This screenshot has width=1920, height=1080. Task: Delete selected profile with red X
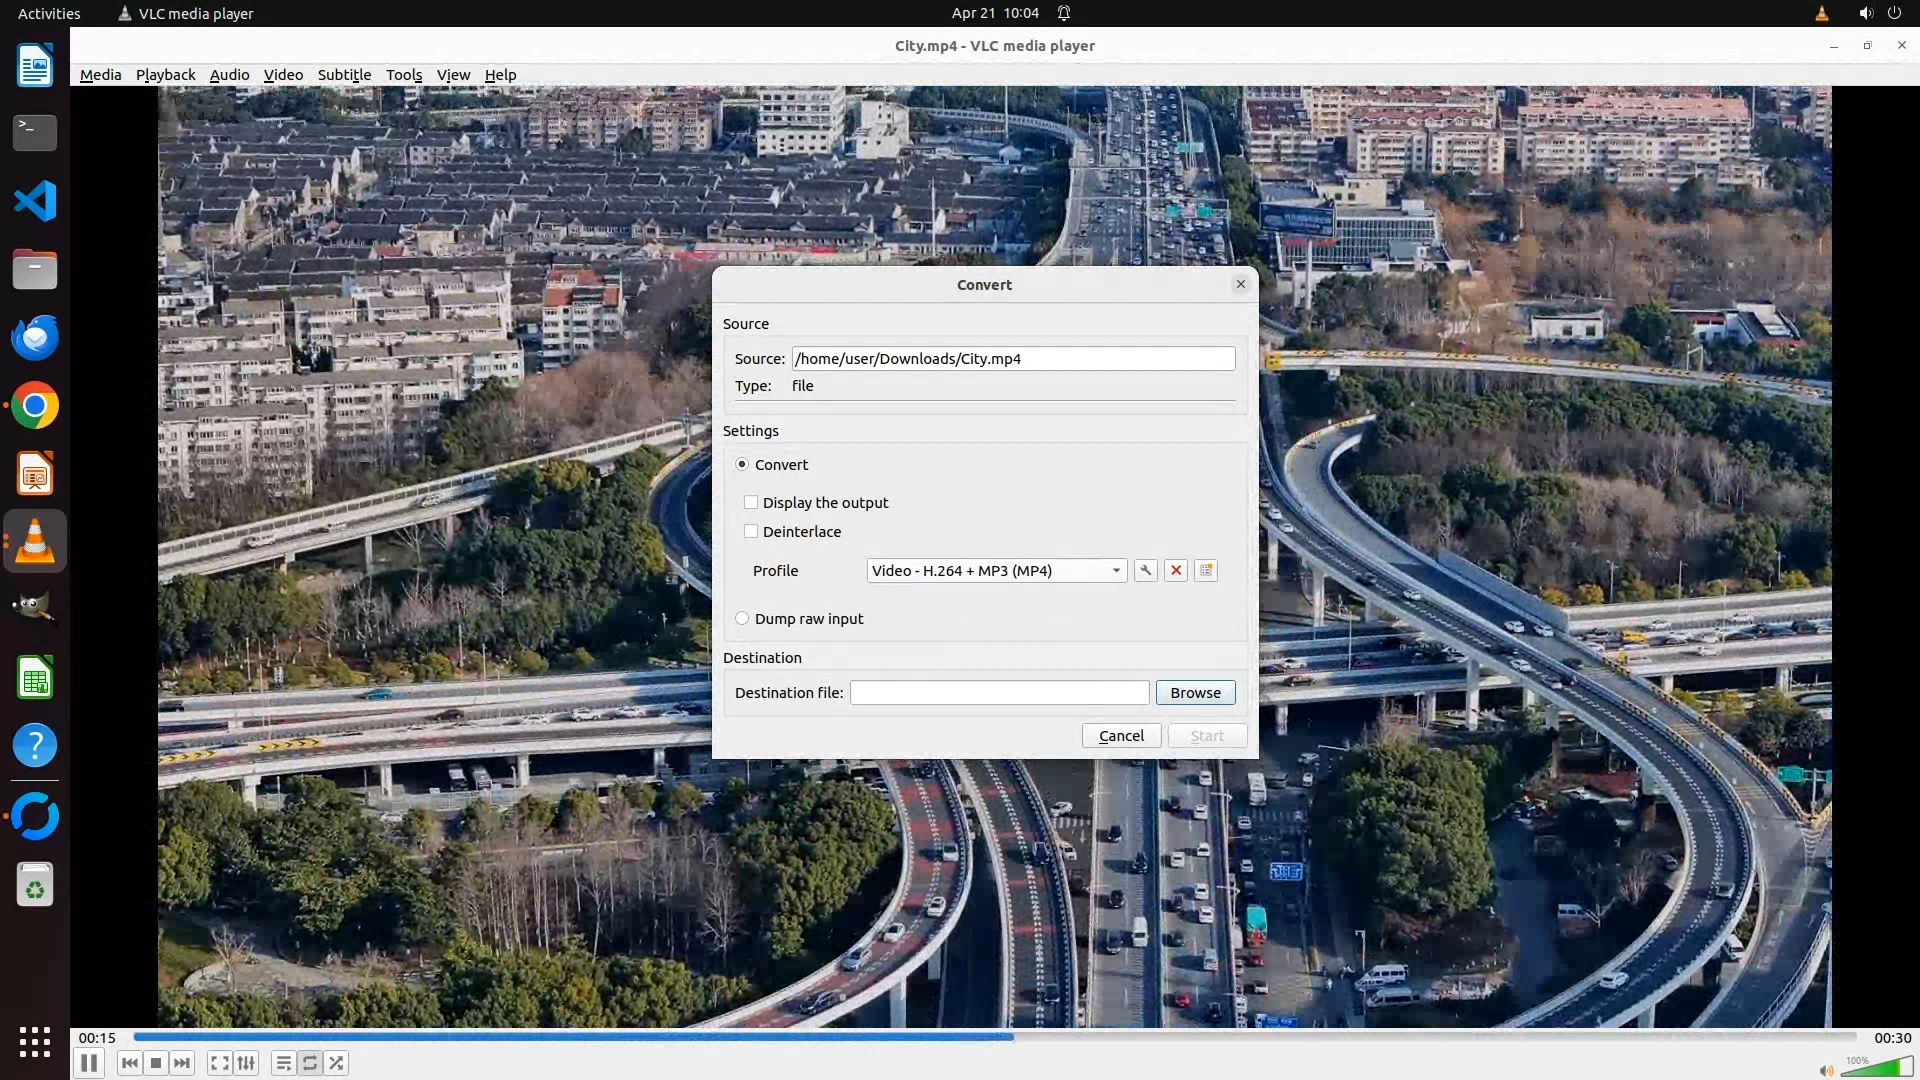(x=1176, y=570)
